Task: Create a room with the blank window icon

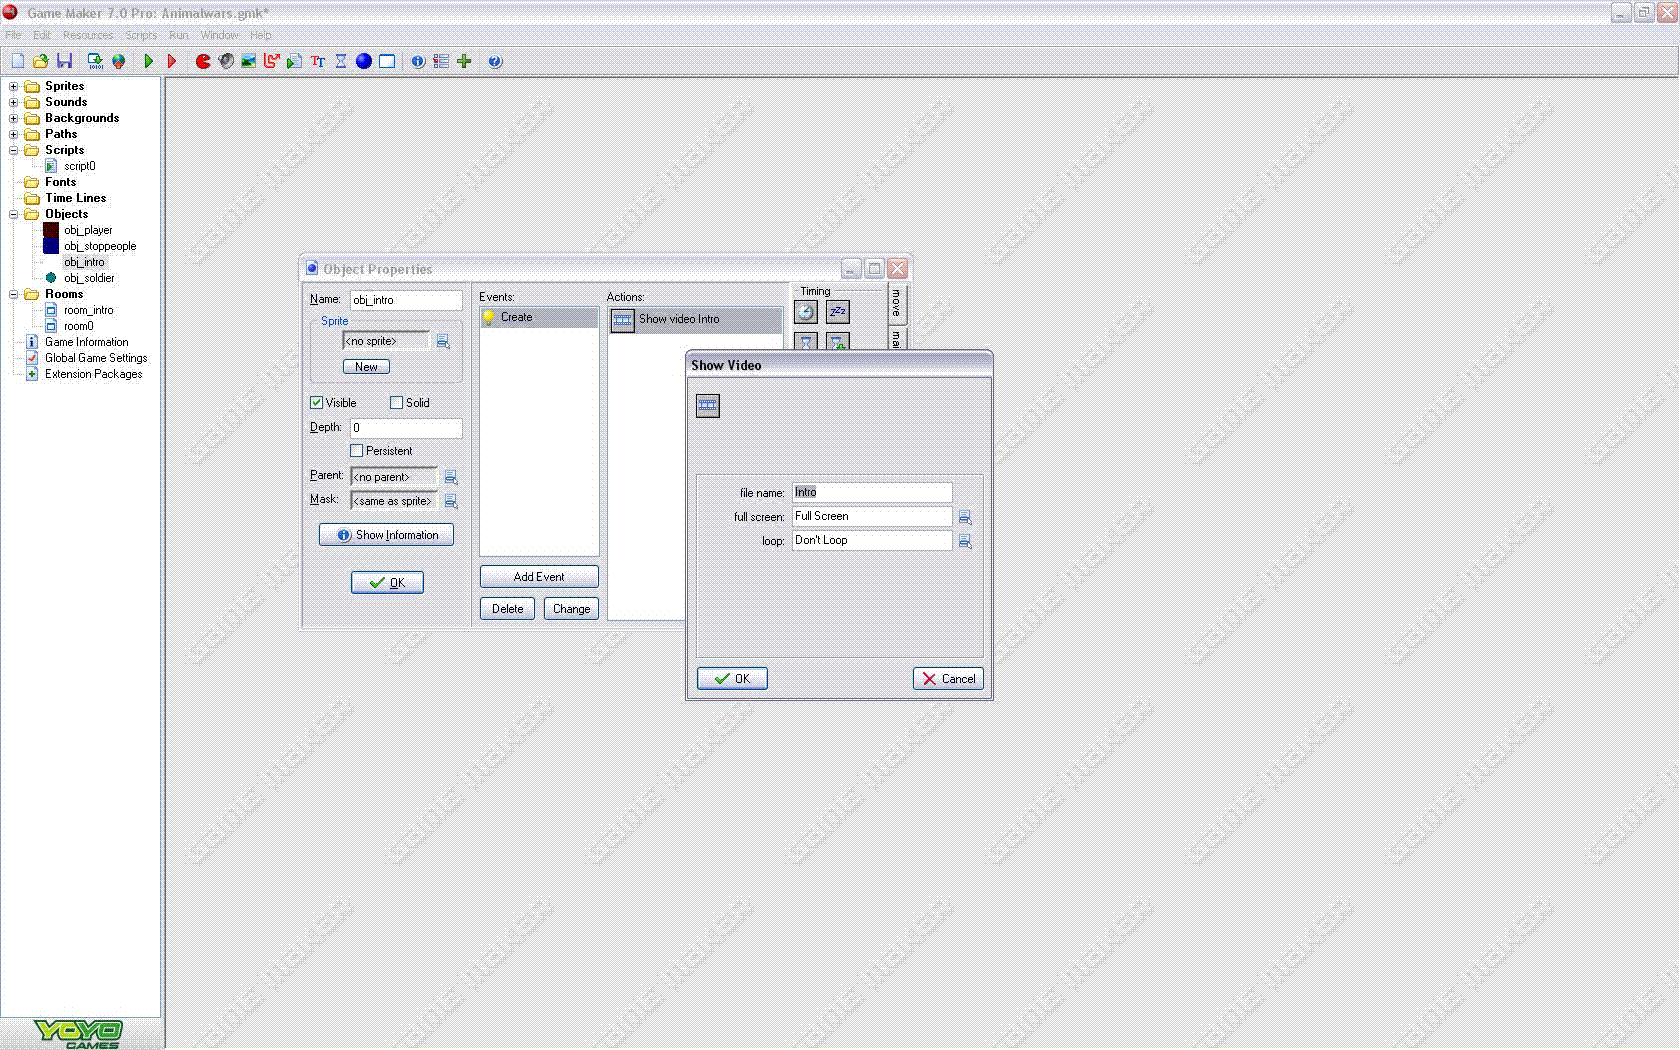Action: pyautogui.click(x=387, y=61)
